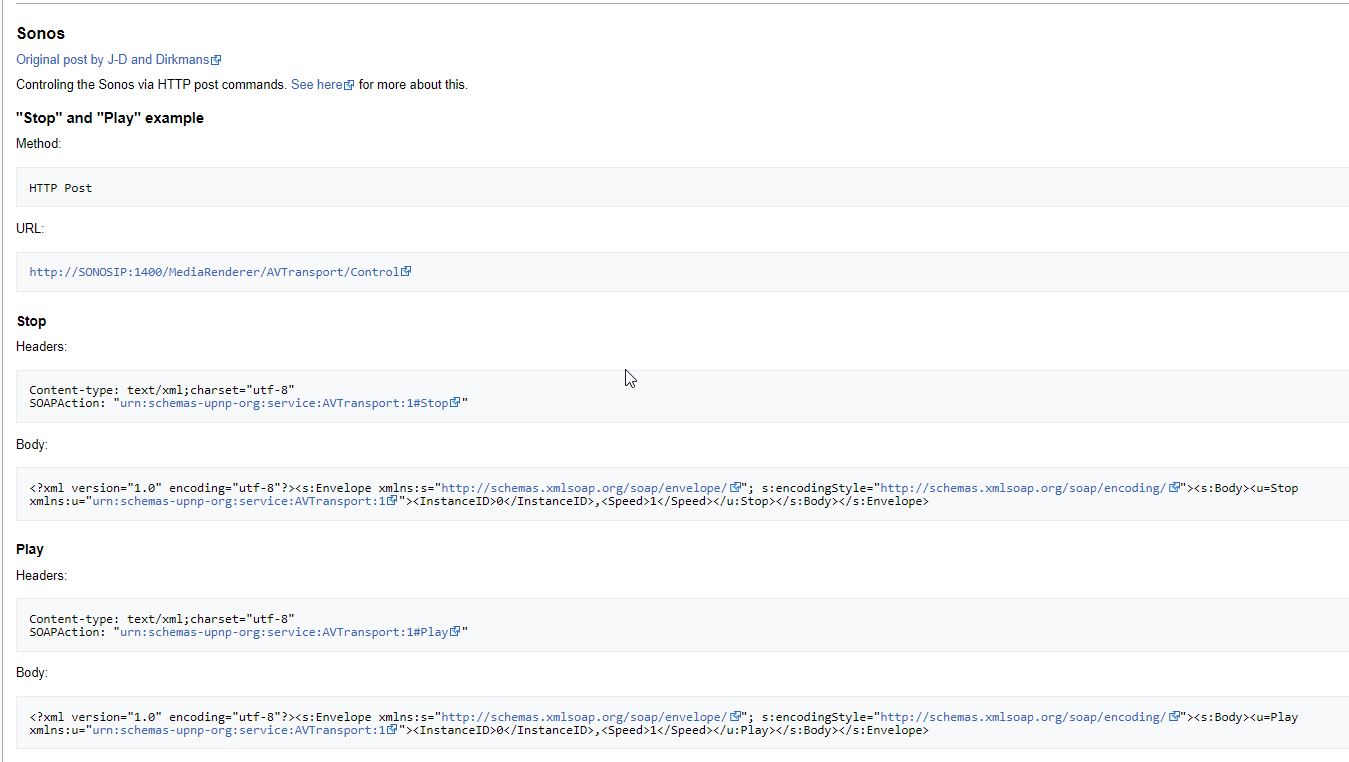Open soap/encoding link in Stop body
Viewport: 1349px width, 762px height.
[1023, 489]
